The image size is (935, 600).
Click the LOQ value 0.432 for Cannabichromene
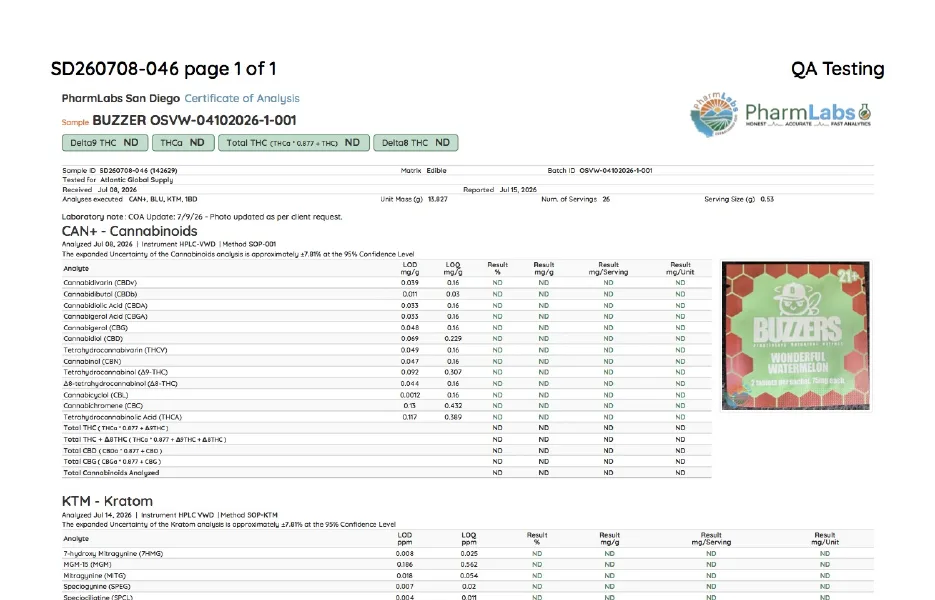(x=453, y=406)
